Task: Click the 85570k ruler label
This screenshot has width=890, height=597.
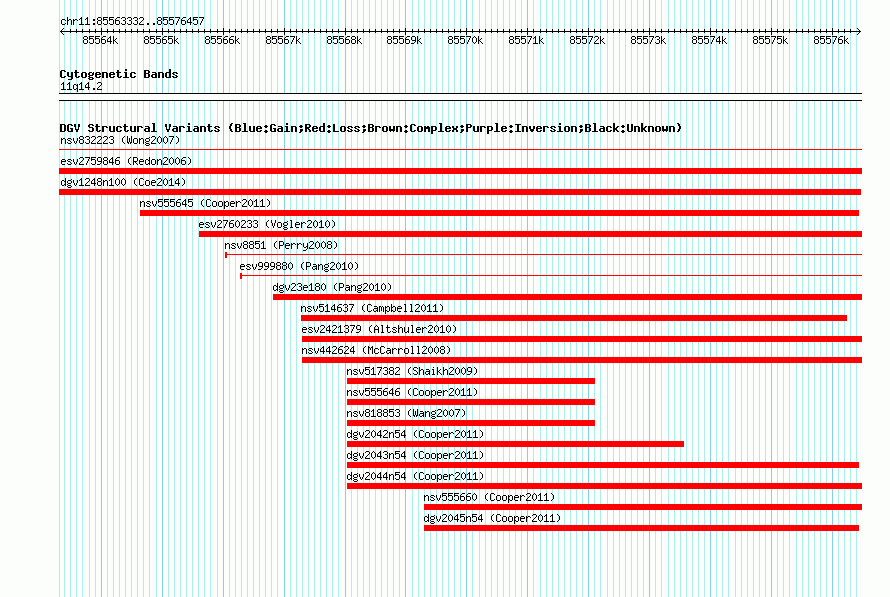Action: 465,40
